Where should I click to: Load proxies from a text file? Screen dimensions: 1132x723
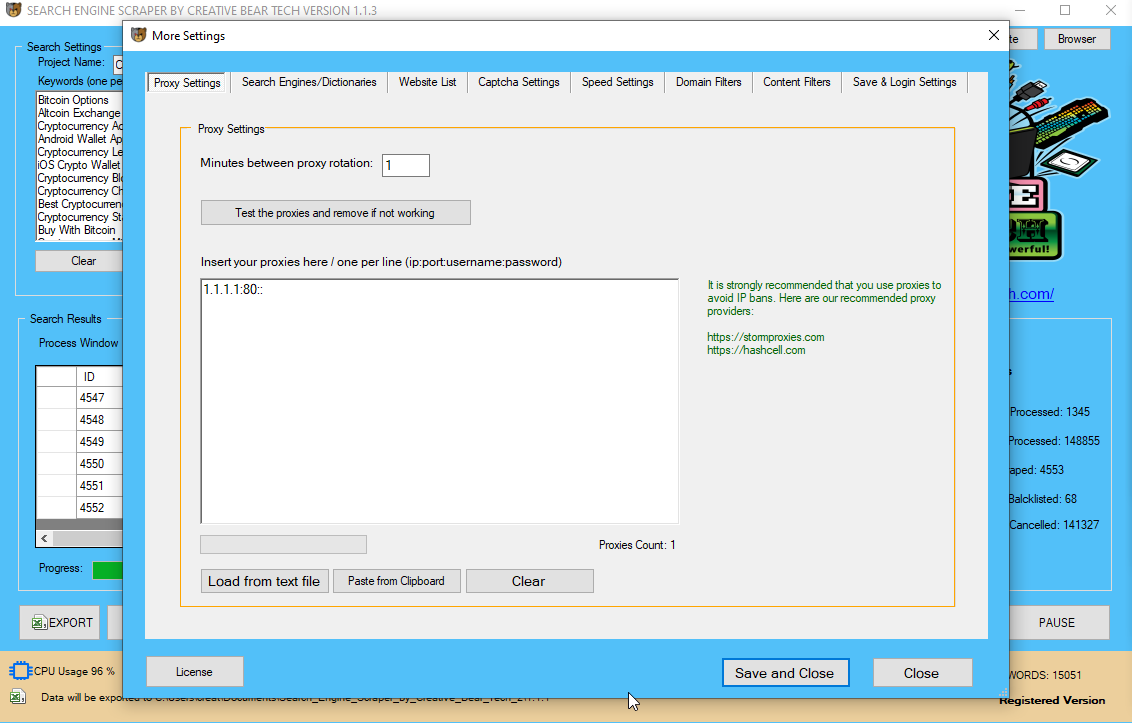click(264, 580)
